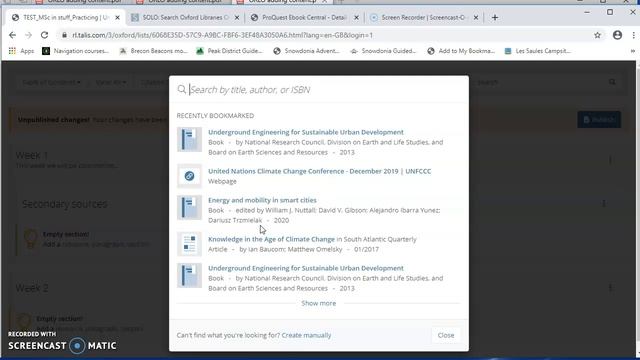Viewport: 640px width, 360px height.
Task: Open Navigation courses bookmark
Action: [76, 51]
